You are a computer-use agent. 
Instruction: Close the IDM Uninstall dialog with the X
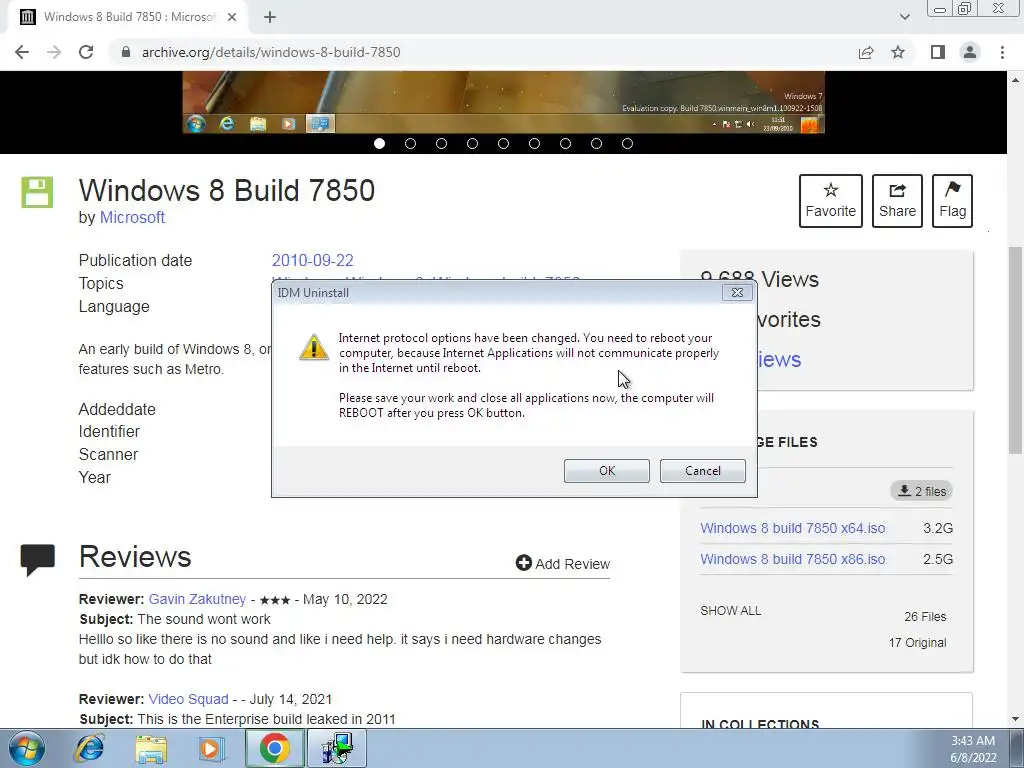[x=737, y=293]
